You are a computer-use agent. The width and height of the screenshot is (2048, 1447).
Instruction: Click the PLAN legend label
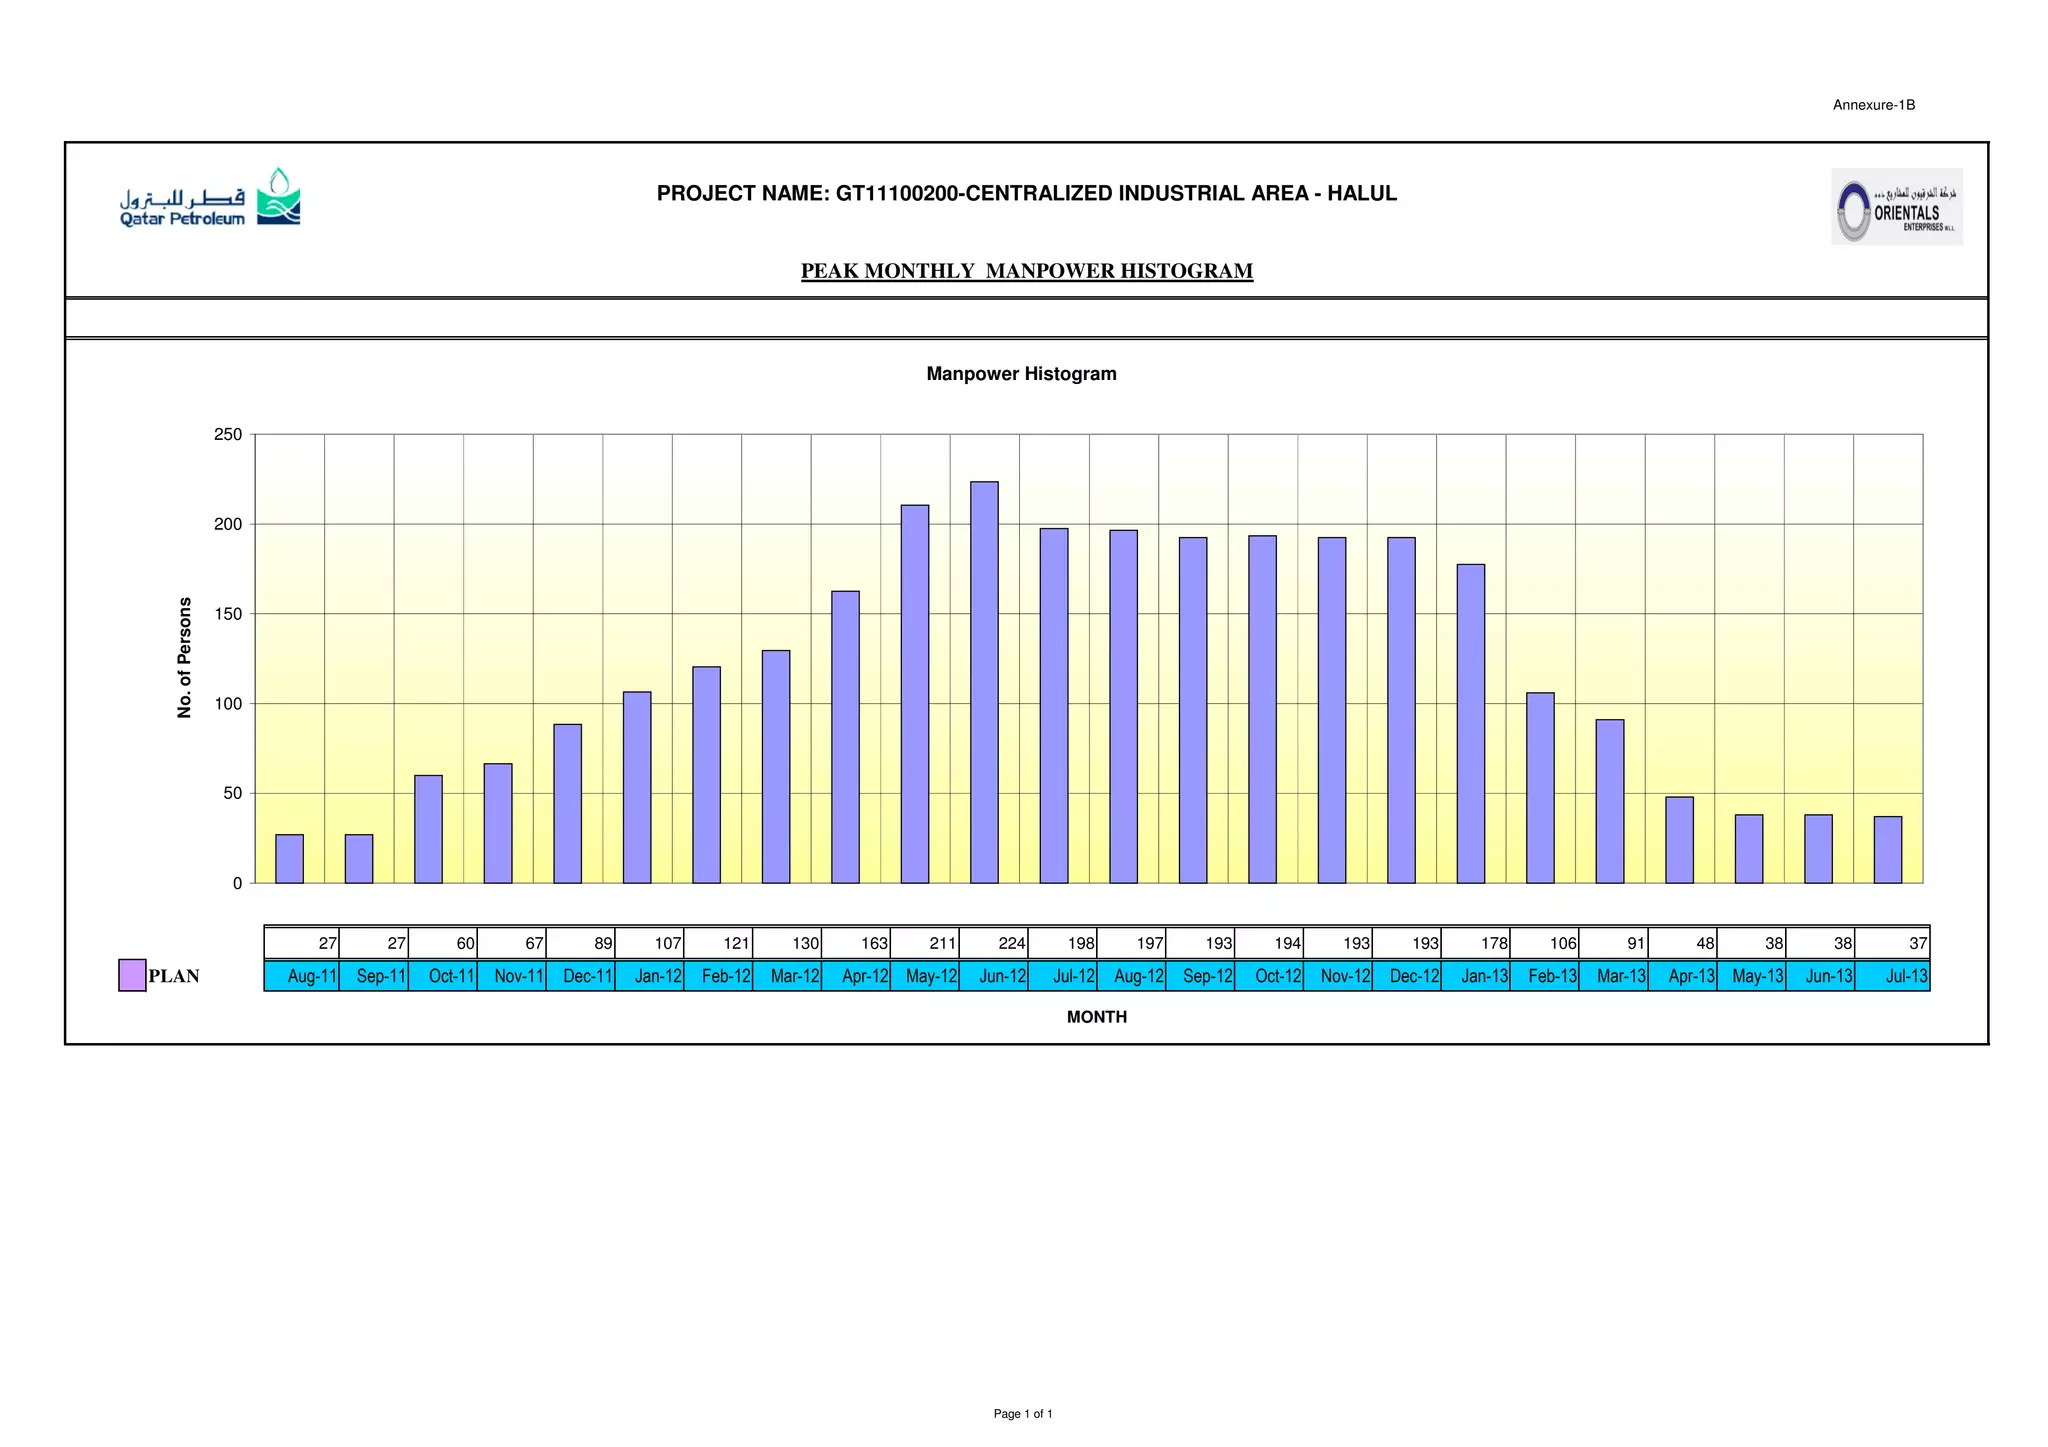coord(174,976)
